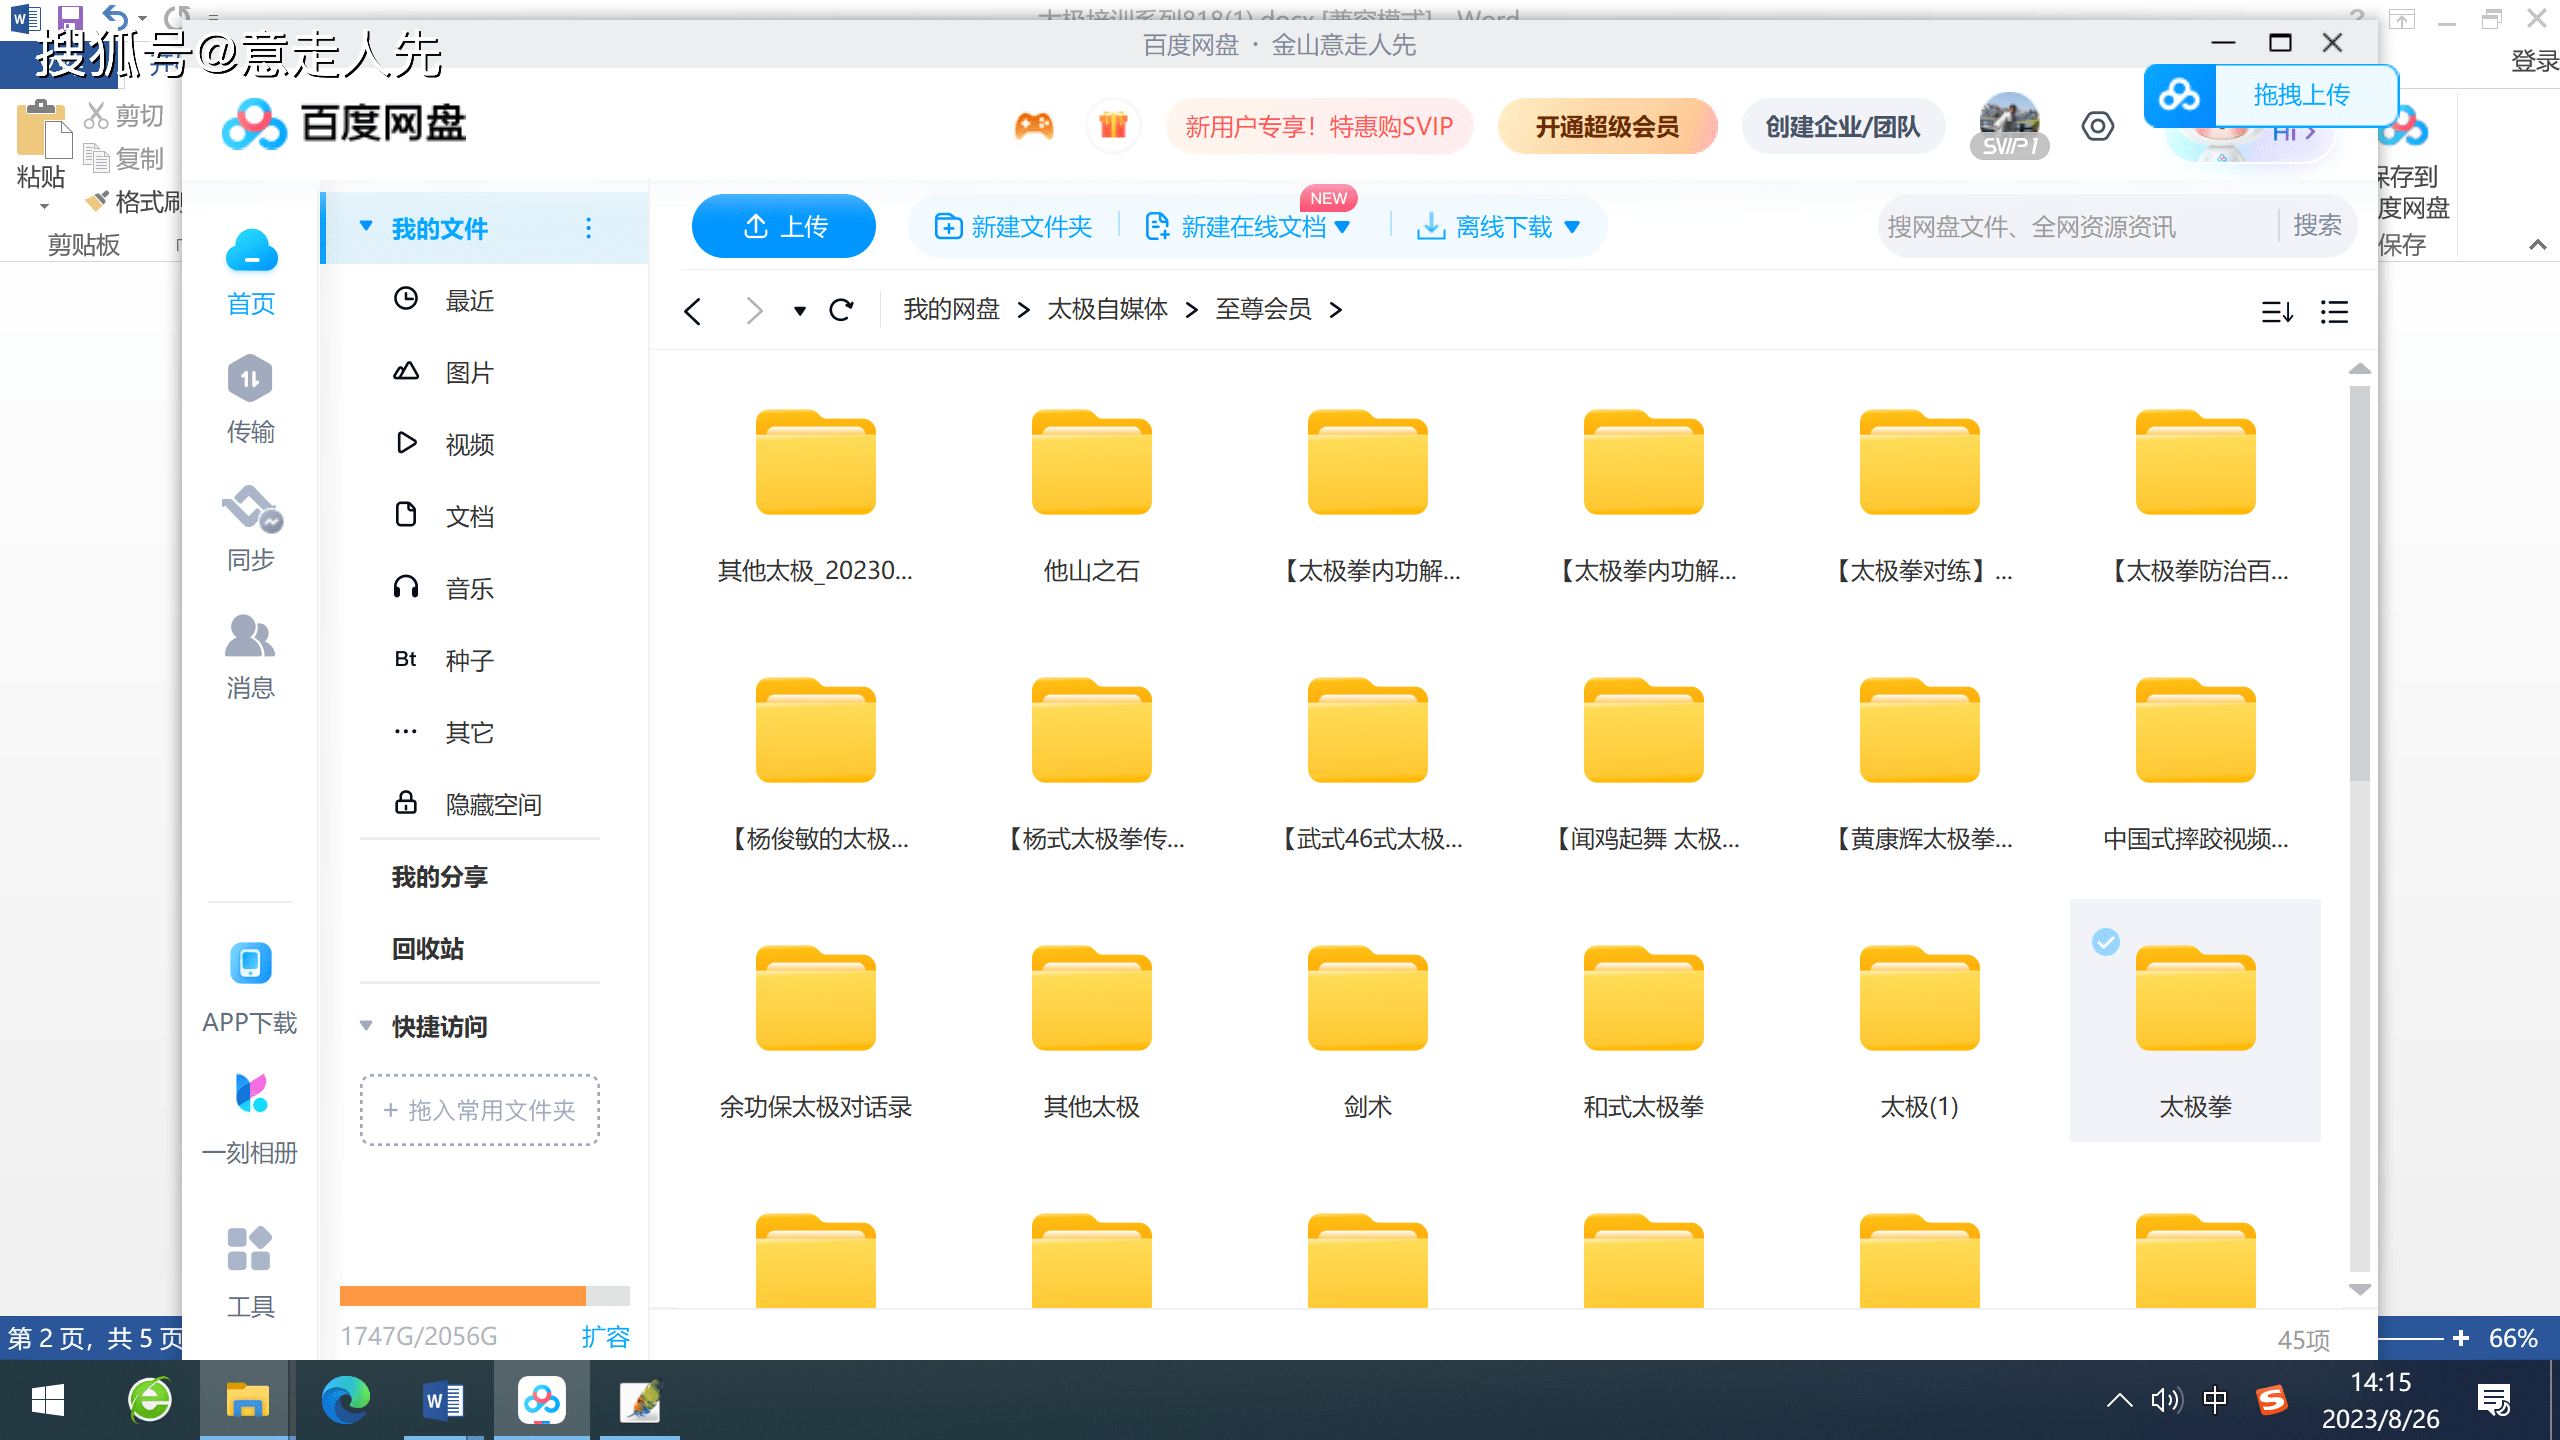The width and height of the screenshot is (2560, 1440).
Task: Expand 离线下载 dropdown arrow
Action: click(1572, 227)
